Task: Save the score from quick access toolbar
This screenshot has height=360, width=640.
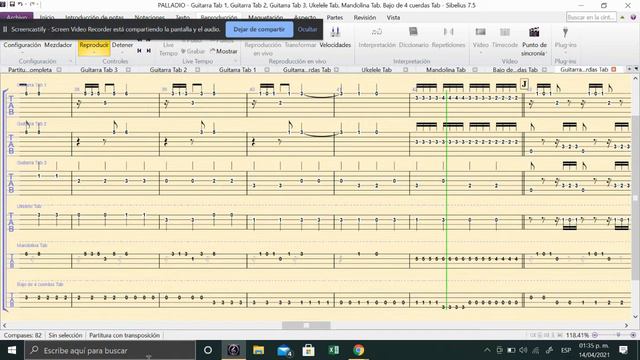Action: coord(12,4)
